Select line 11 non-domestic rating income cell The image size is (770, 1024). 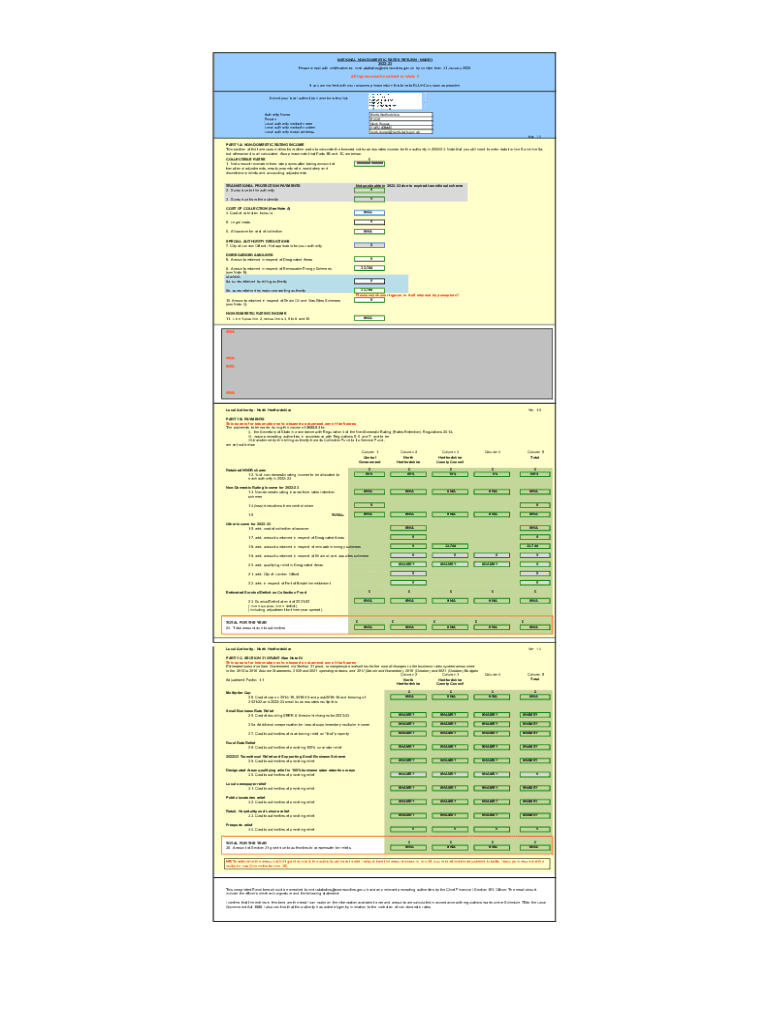(x=368, y=318)
